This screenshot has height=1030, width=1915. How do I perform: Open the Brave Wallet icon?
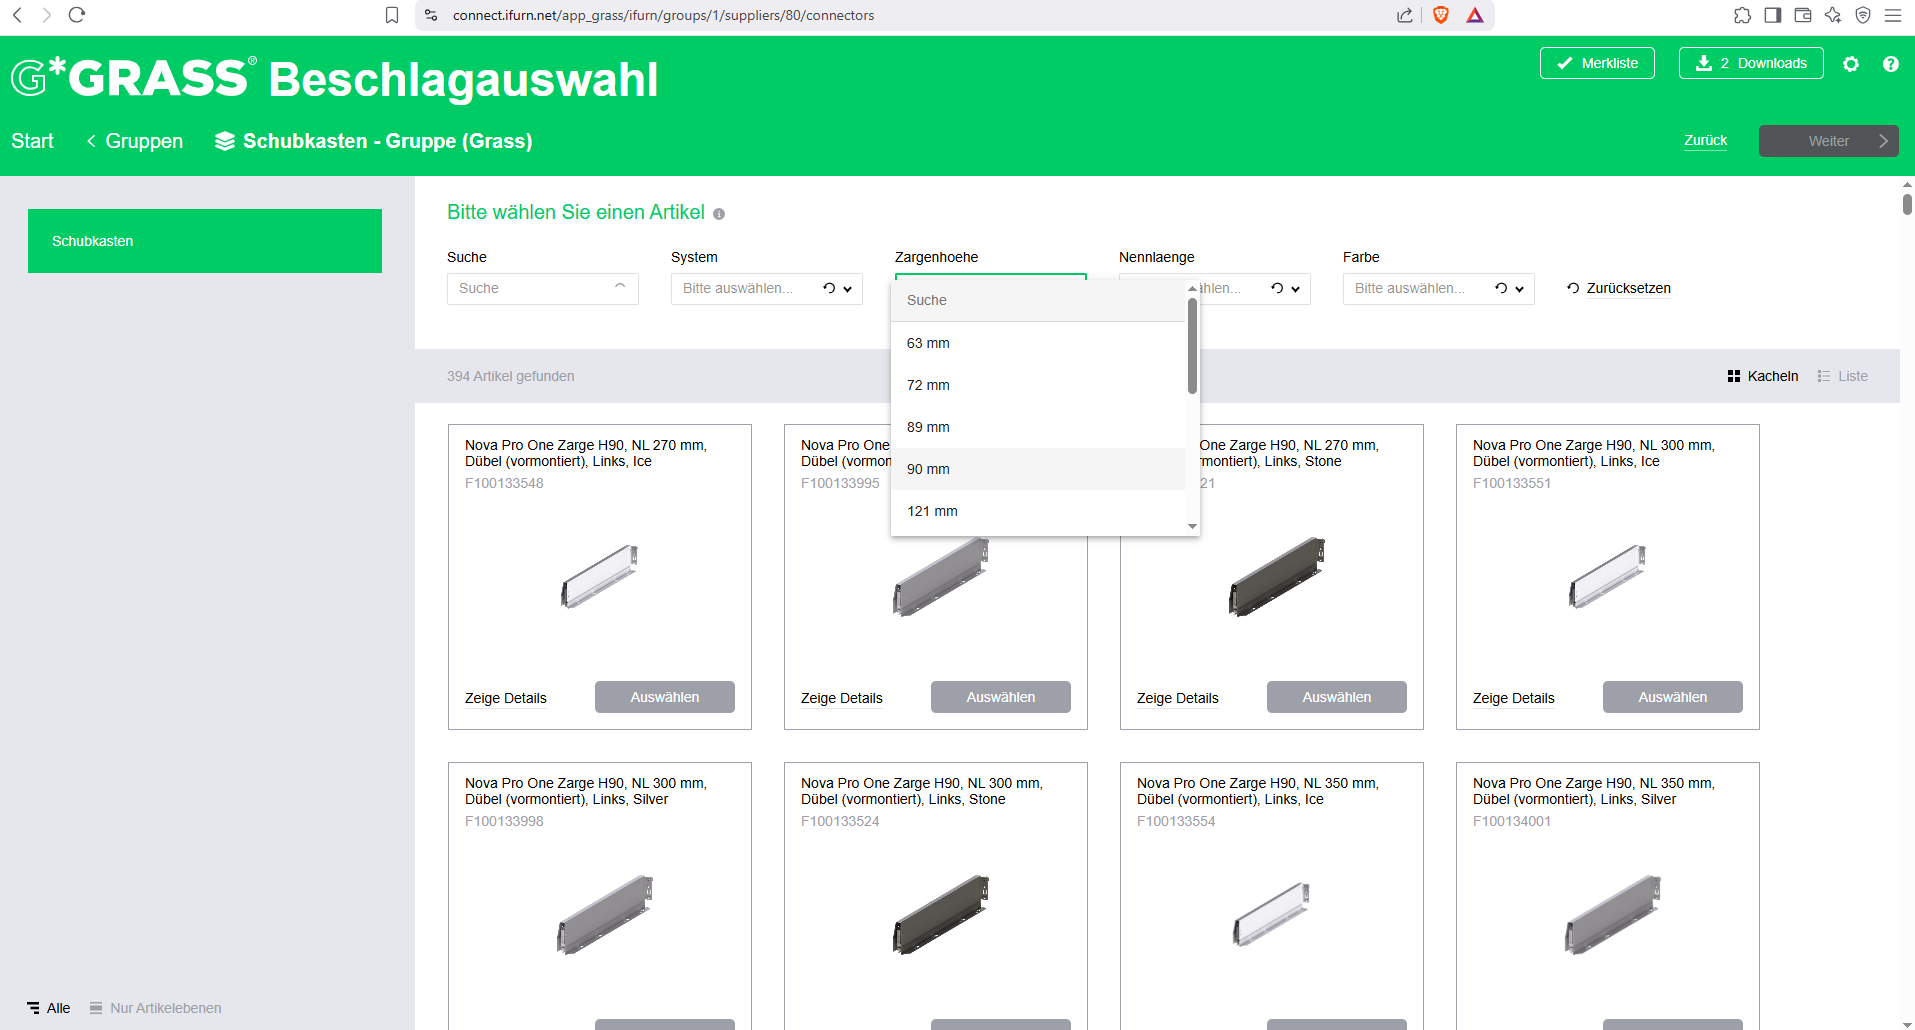tap(1803, 15)
